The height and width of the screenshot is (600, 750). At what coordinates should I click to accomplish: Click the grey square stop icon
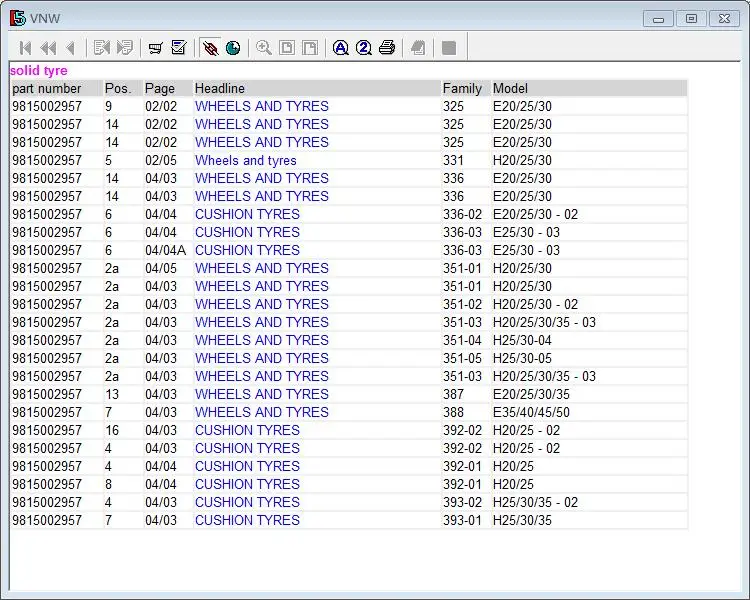click(449, 48)
